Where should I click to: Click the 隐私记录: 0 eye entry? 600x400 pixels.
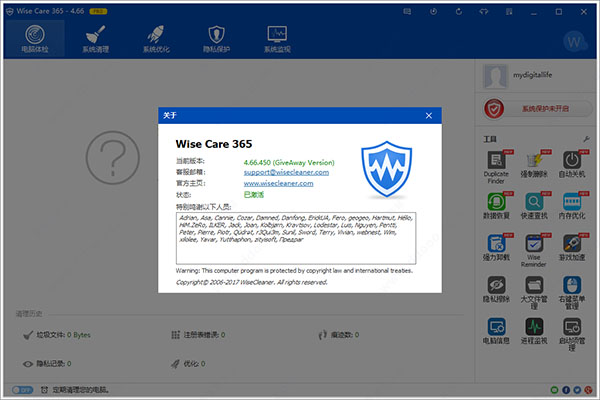pyautogui.click(x=47, y=364)
